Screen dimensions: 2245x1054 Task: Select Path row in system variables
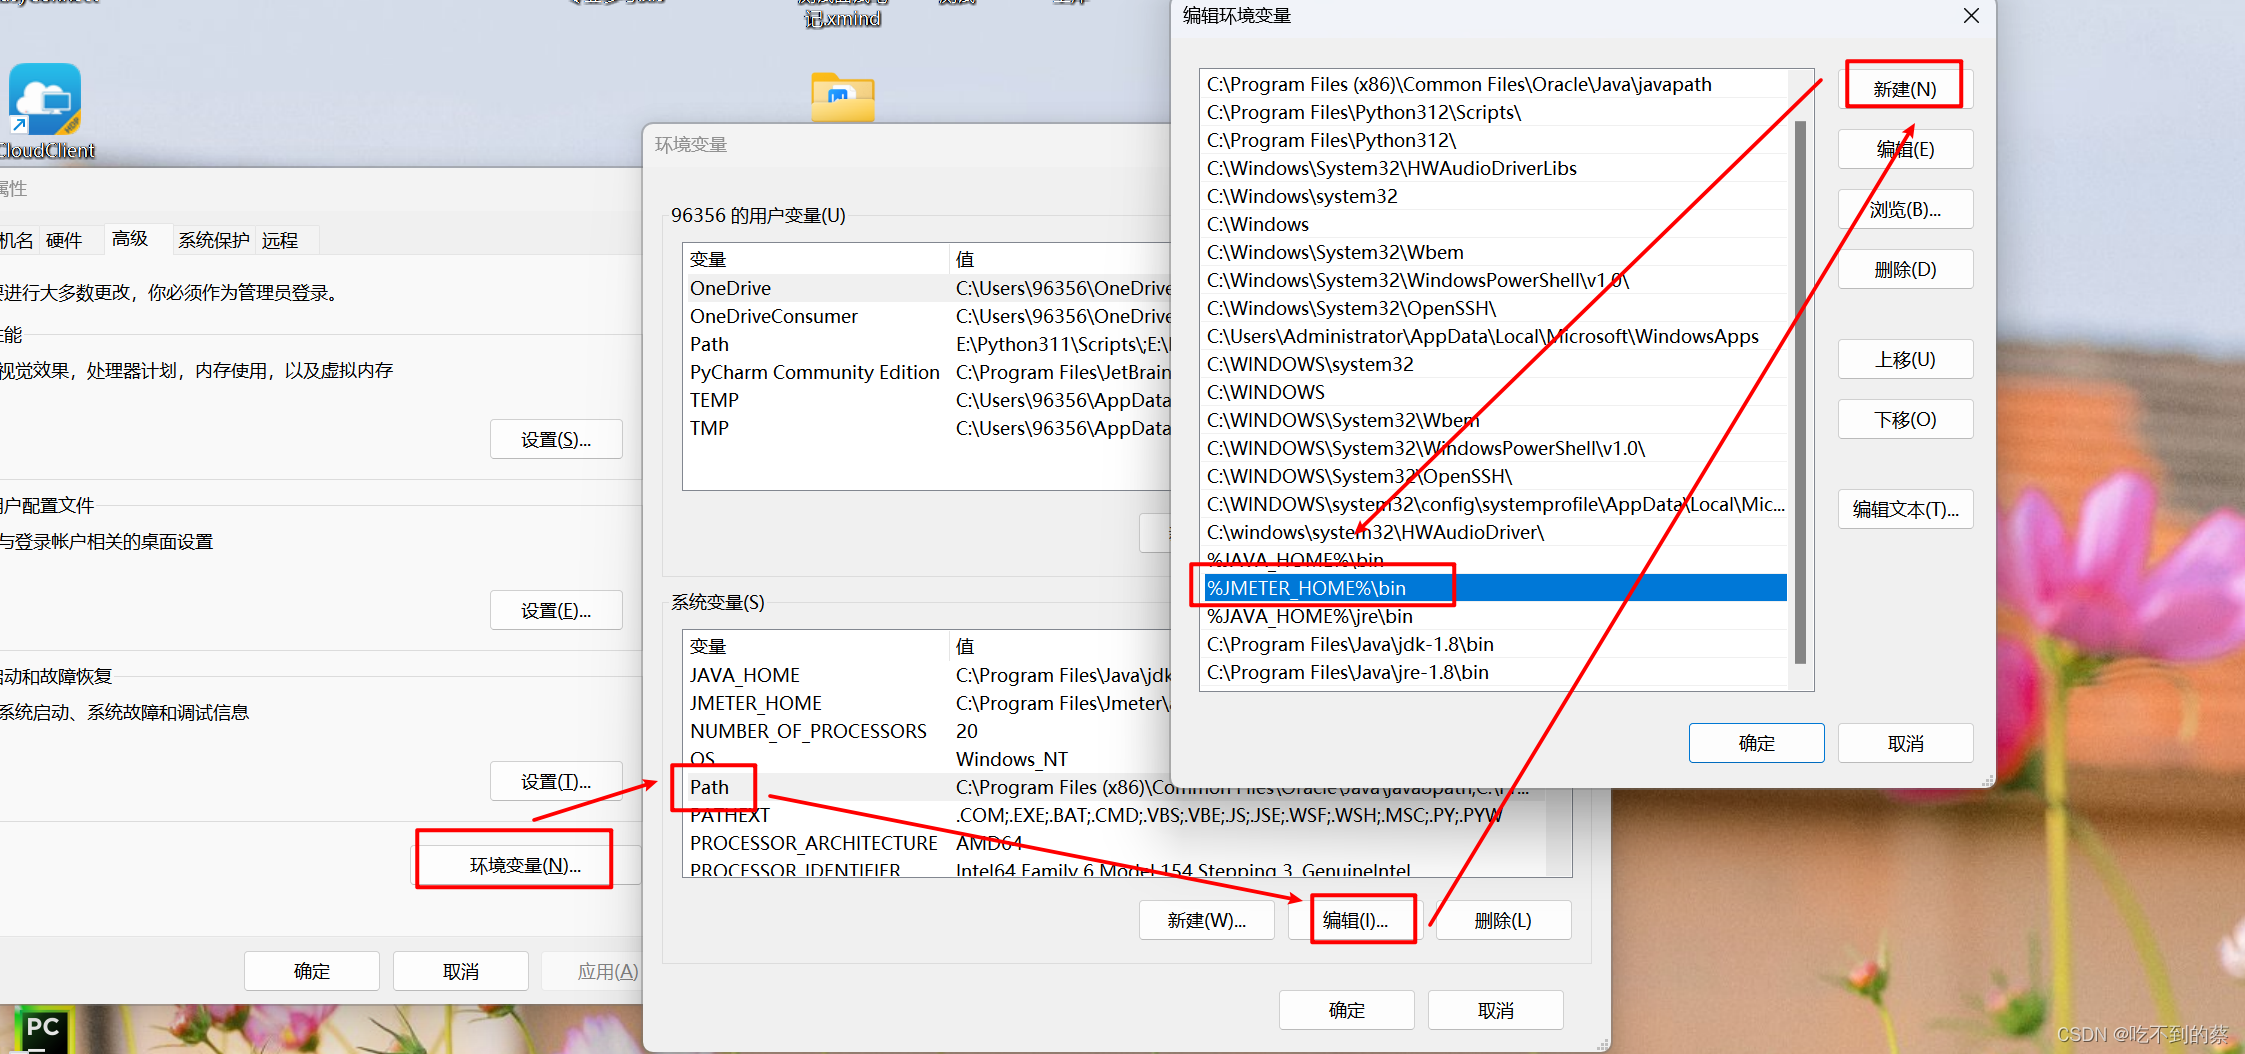click(1115, 787)
